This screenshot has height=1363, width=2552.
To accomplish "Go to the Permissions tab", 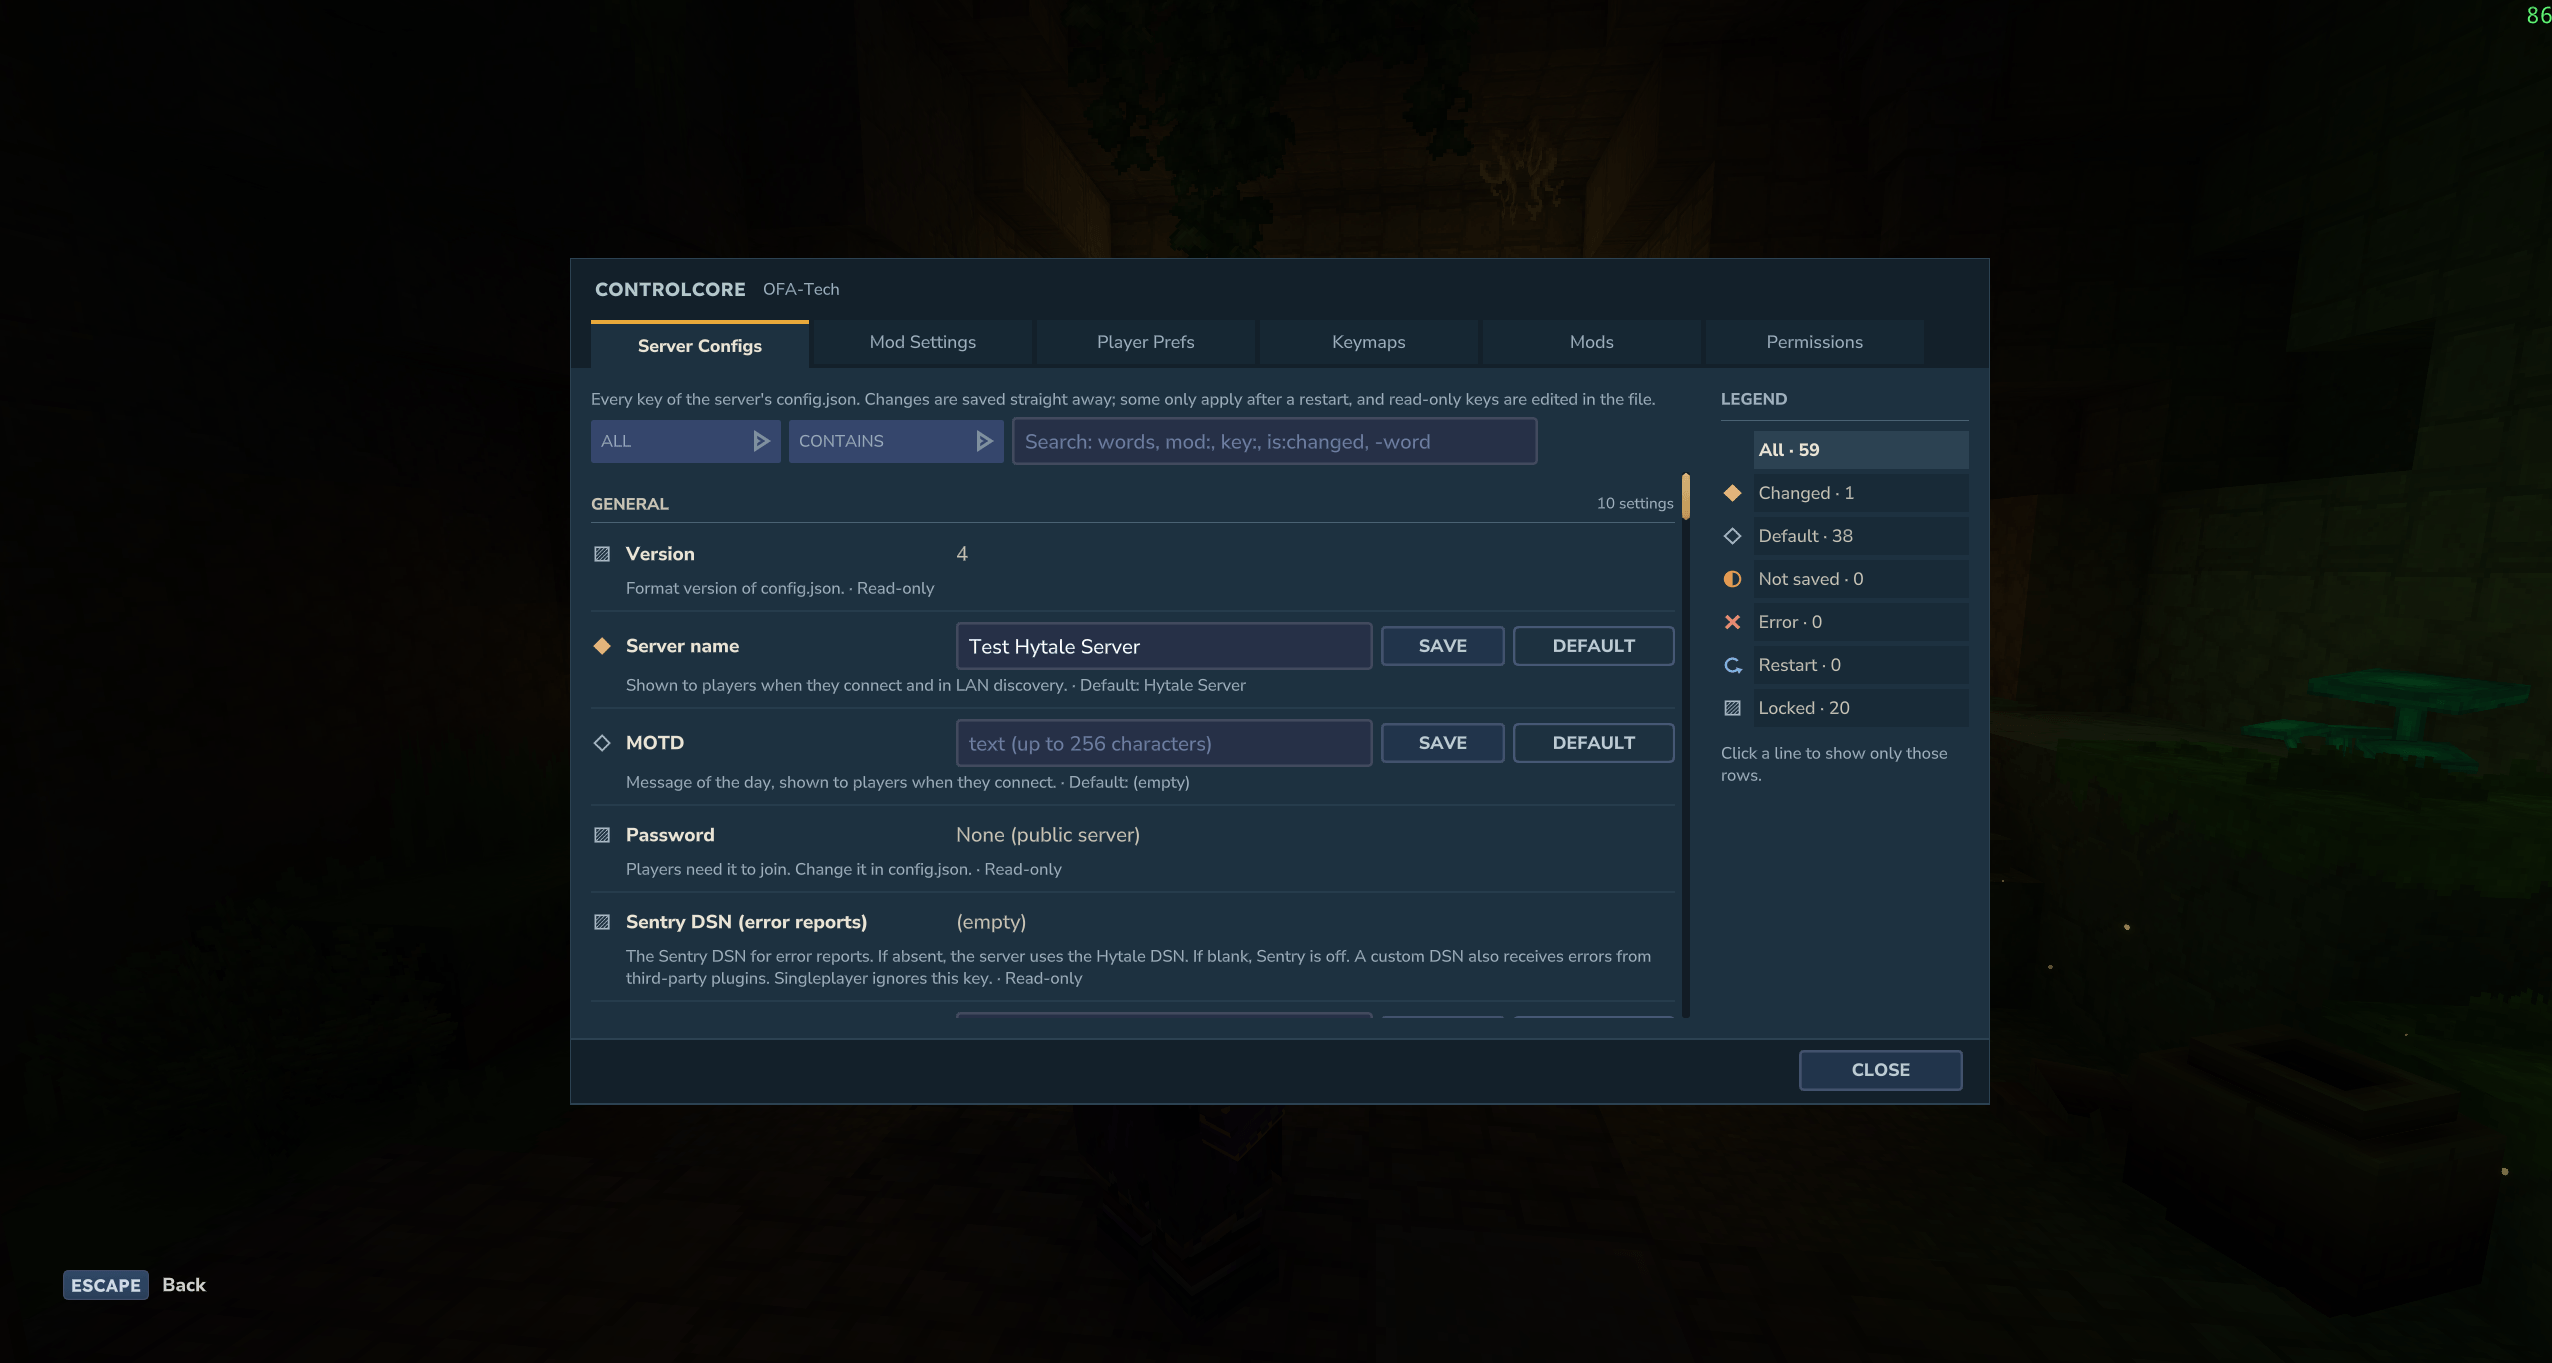I will click(1814, 342).
